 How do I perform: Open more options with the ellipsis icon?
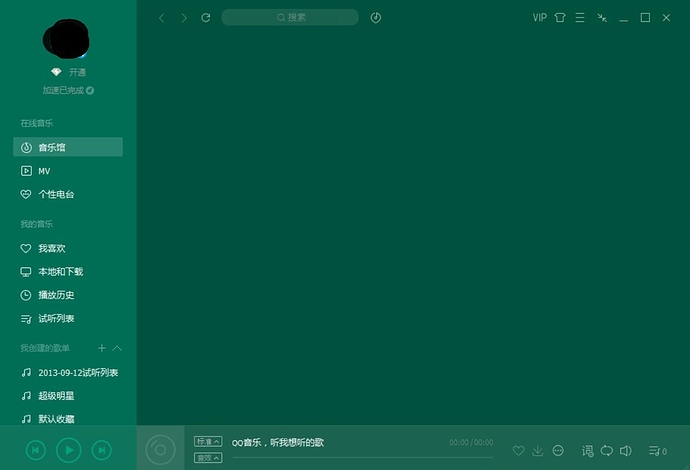click(558, 451)
